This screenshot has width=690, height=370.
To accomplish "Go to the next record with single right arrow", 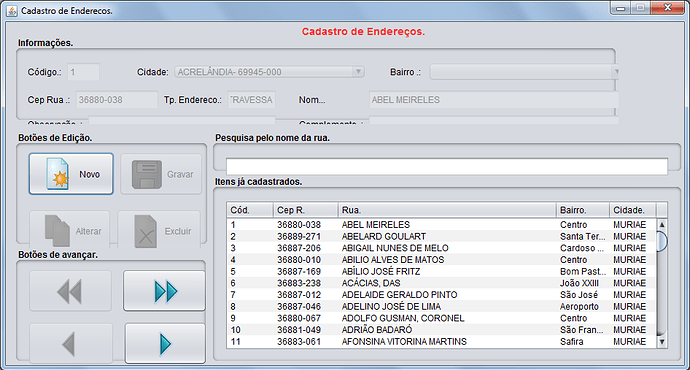I will click(x=165, y=344).
